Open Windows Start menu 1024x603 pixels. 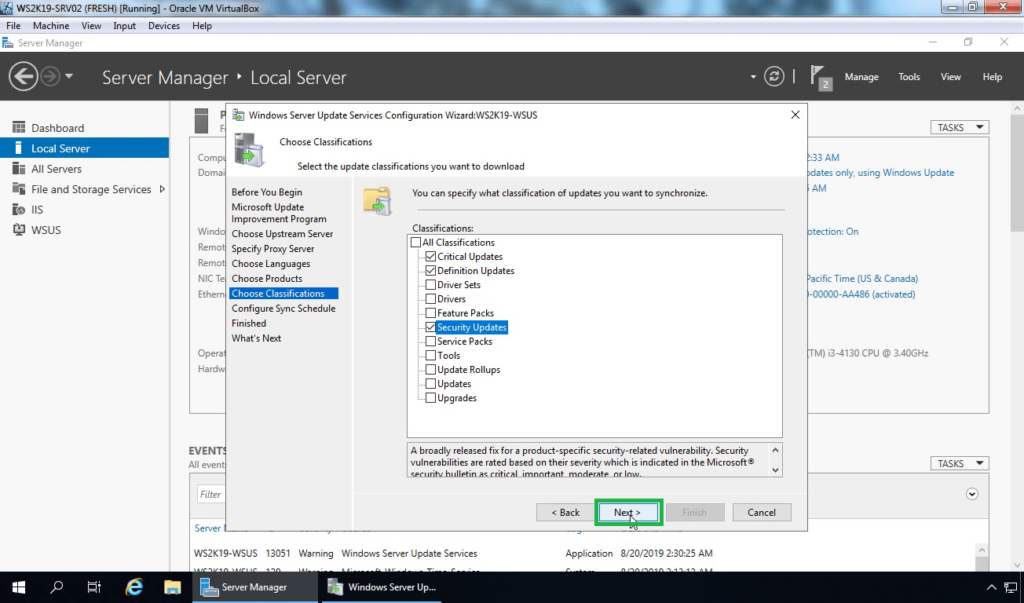click(18, 587)
